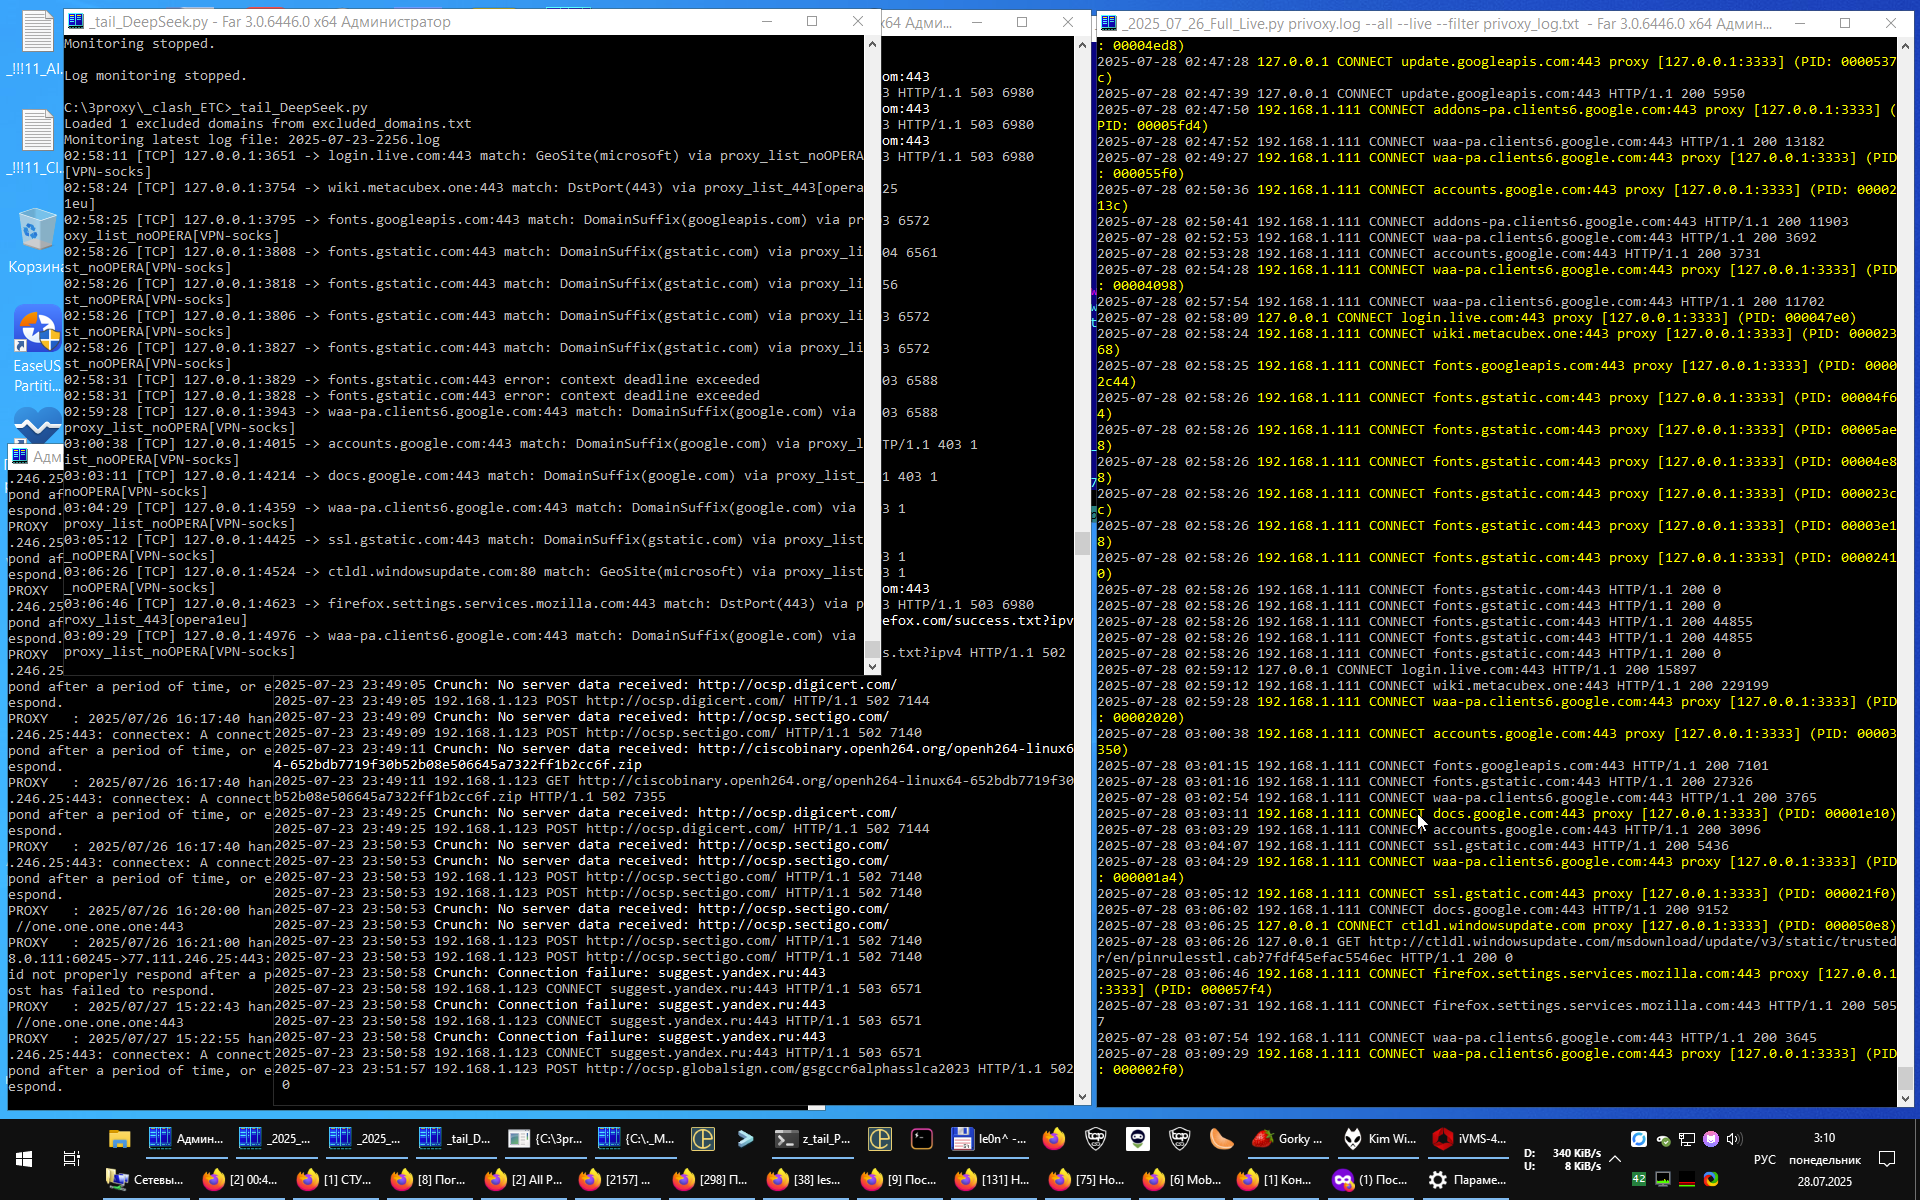Switch the РУС input language indicator
Viewport: 1920px width, 1200px height.
click(1765, 1160)
